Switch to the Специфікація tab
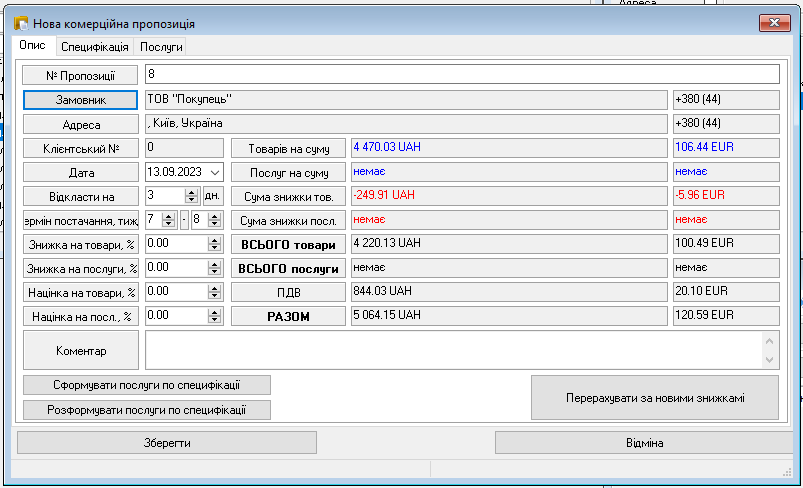803x488 pixels. pos(94,47)
